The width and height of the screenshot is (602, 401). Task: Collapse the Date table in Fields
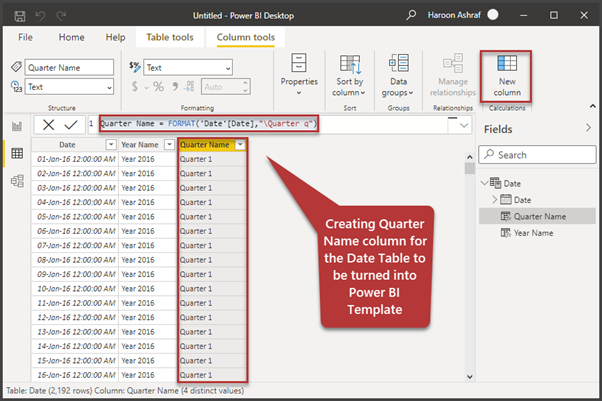click(485, 183)
